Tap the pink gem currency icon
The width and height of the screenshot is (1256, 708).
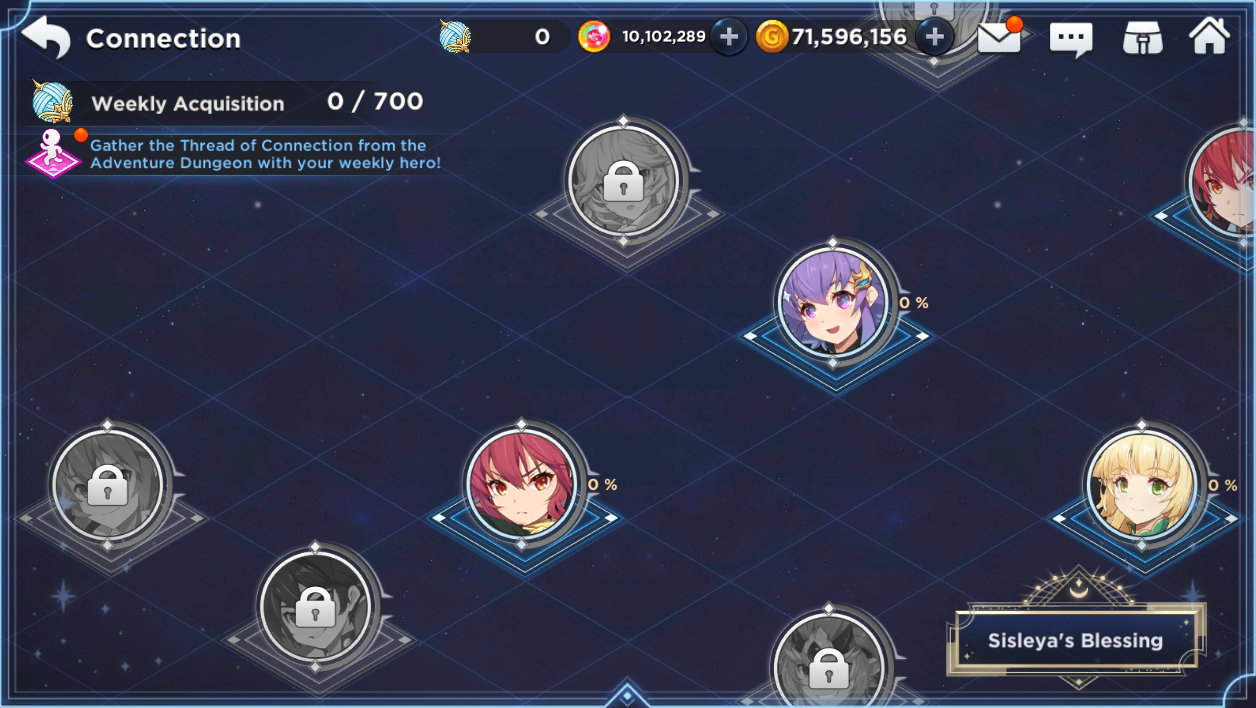(594, 37)
